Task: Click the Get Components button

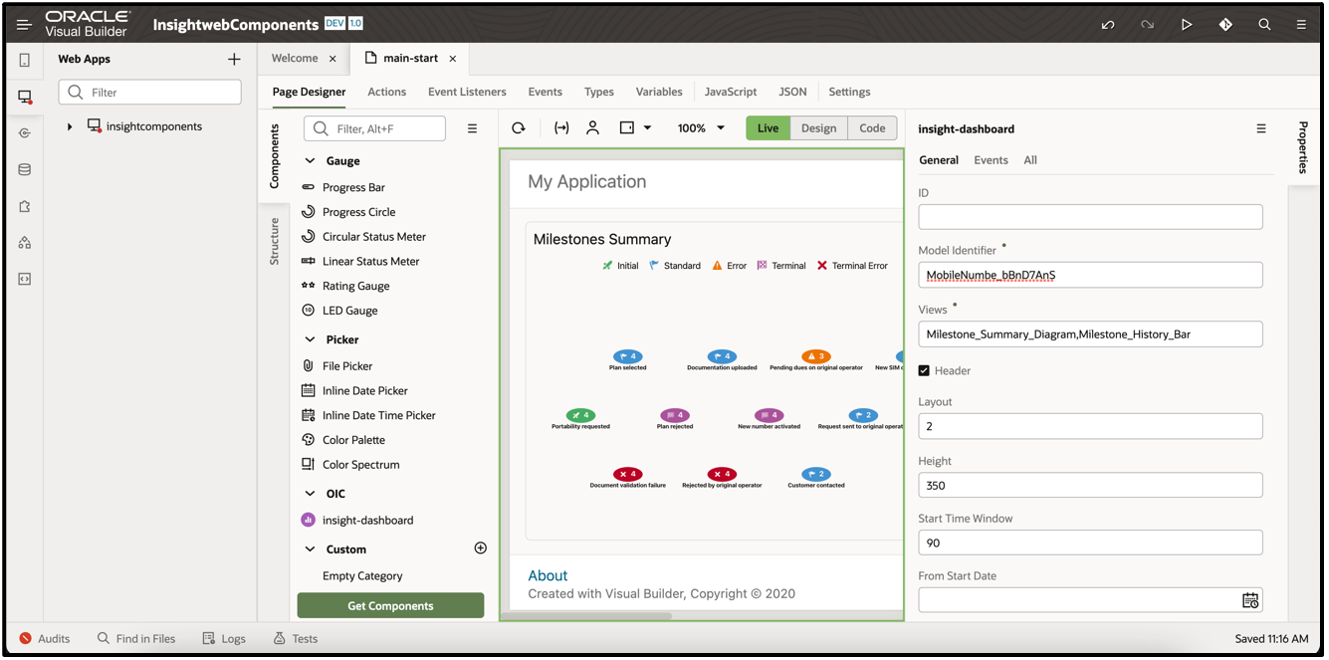Action: pyautogui.click(x=390, y=606)
